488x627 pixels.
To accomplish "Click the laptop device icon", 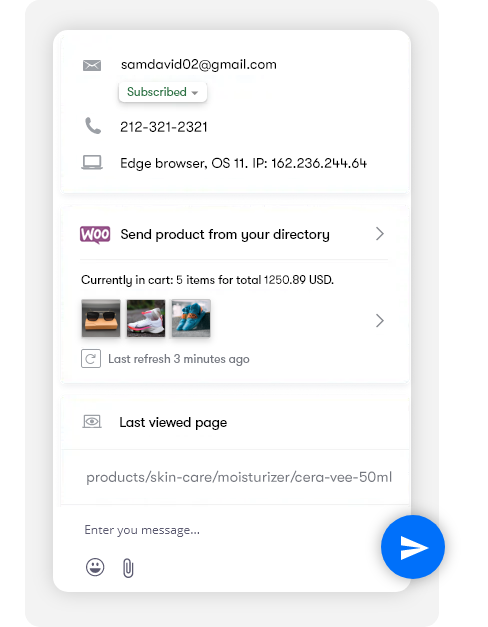I will 92,163.
